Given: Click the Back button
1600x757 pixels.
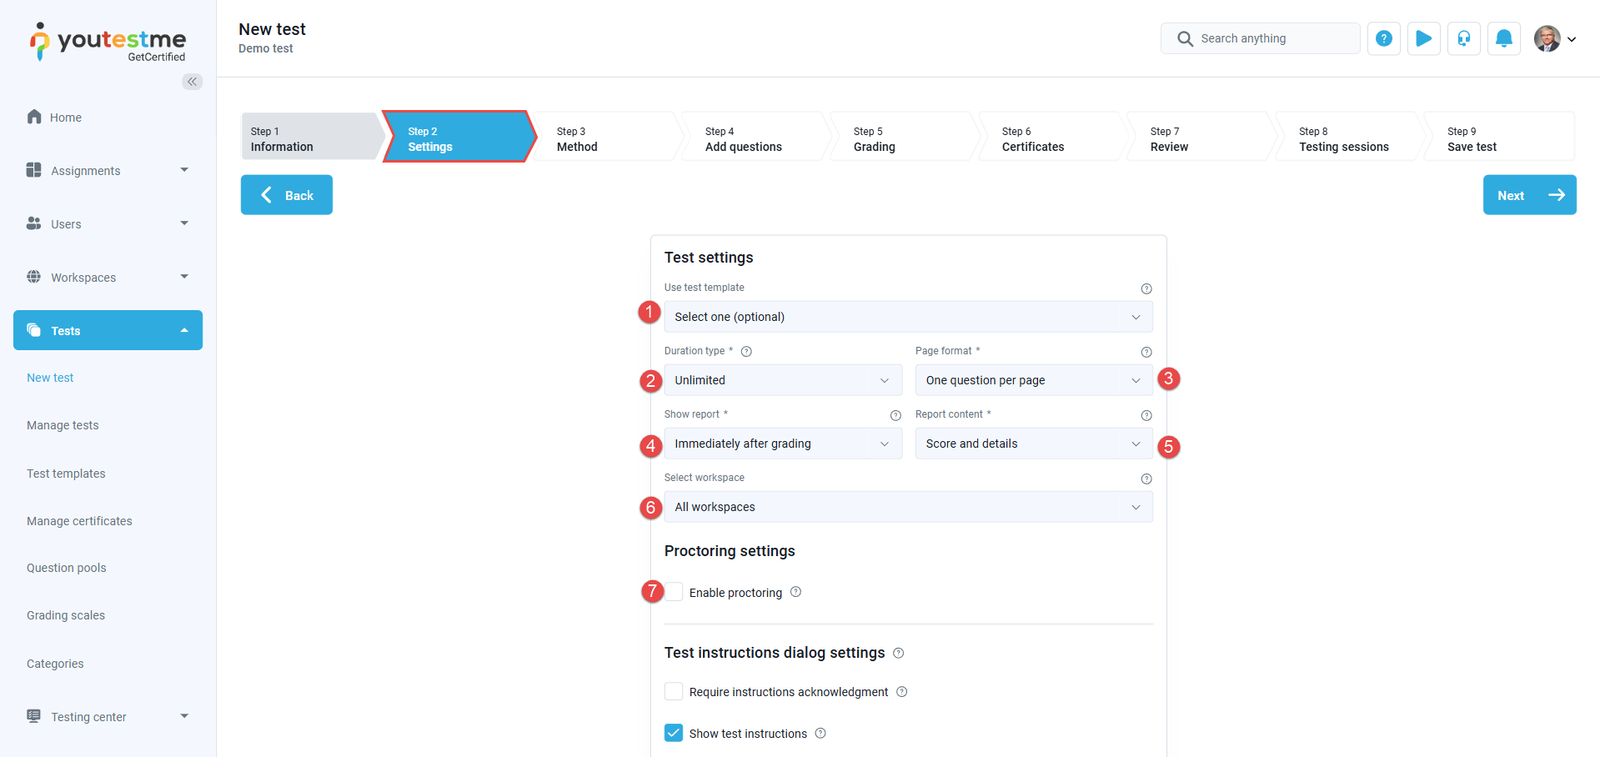Looking at the screenshot, I should (287, 195).
